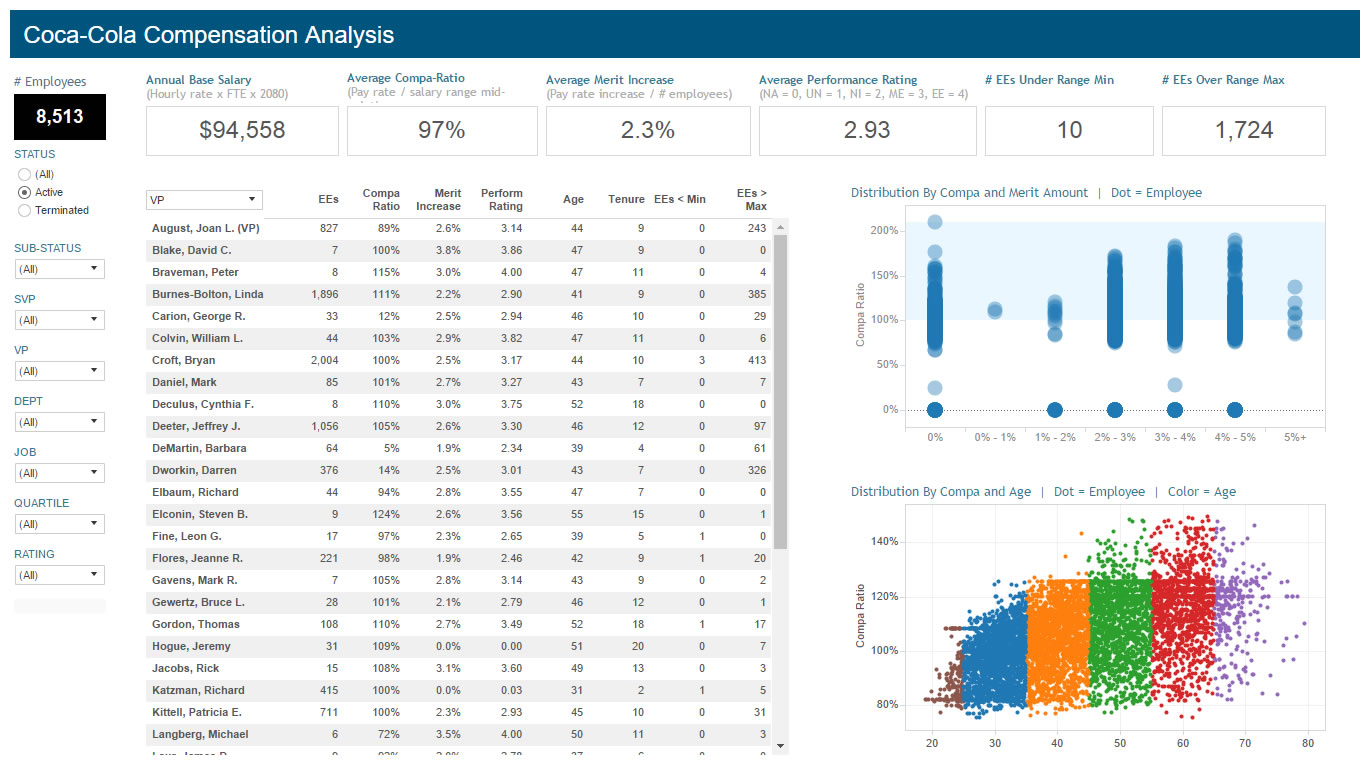The image size is (1368, 770).
Task: Click the Average Compa-Ratio 97% card
Action: point(442,130)
